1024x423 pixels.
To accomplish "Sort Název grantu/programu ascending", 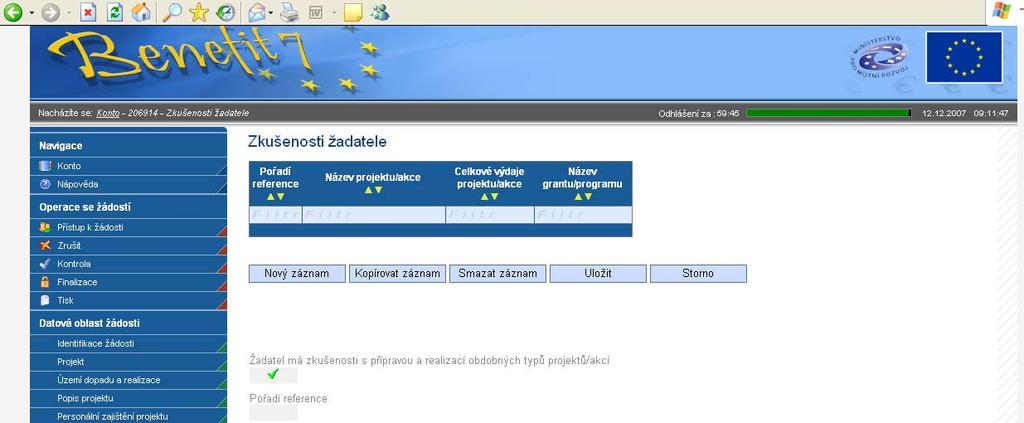I will pos(578,196).
